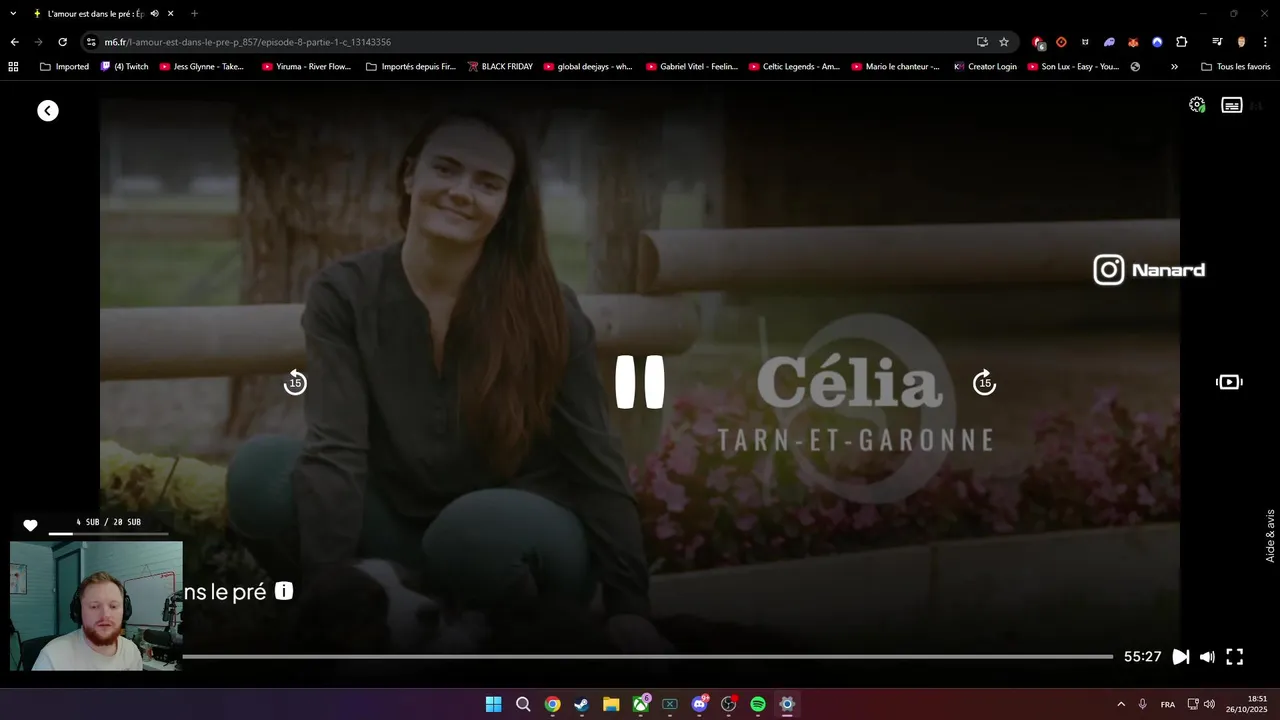Image resolution: width=1280 pixels, height=720 pixels.
Task: Toggle subtitles in the video player
Action: tap(1232, 105)
